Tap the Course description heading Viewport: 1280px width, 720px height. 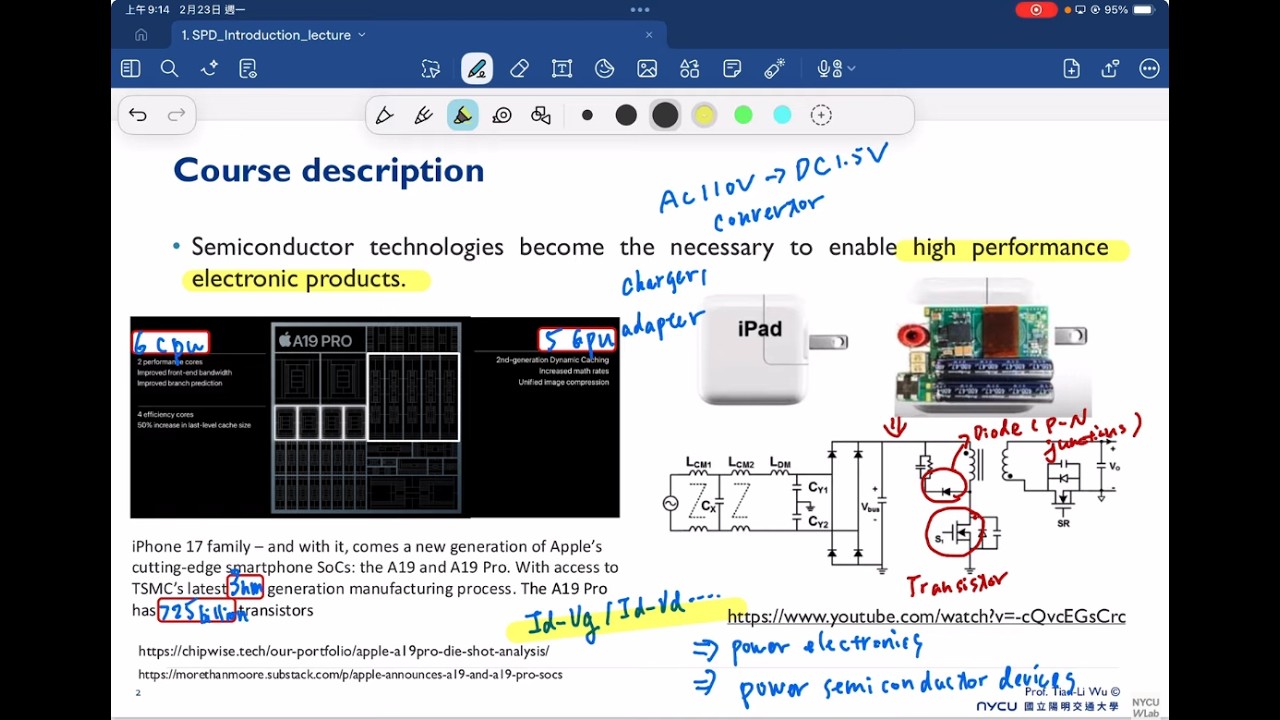click(329, 170)
